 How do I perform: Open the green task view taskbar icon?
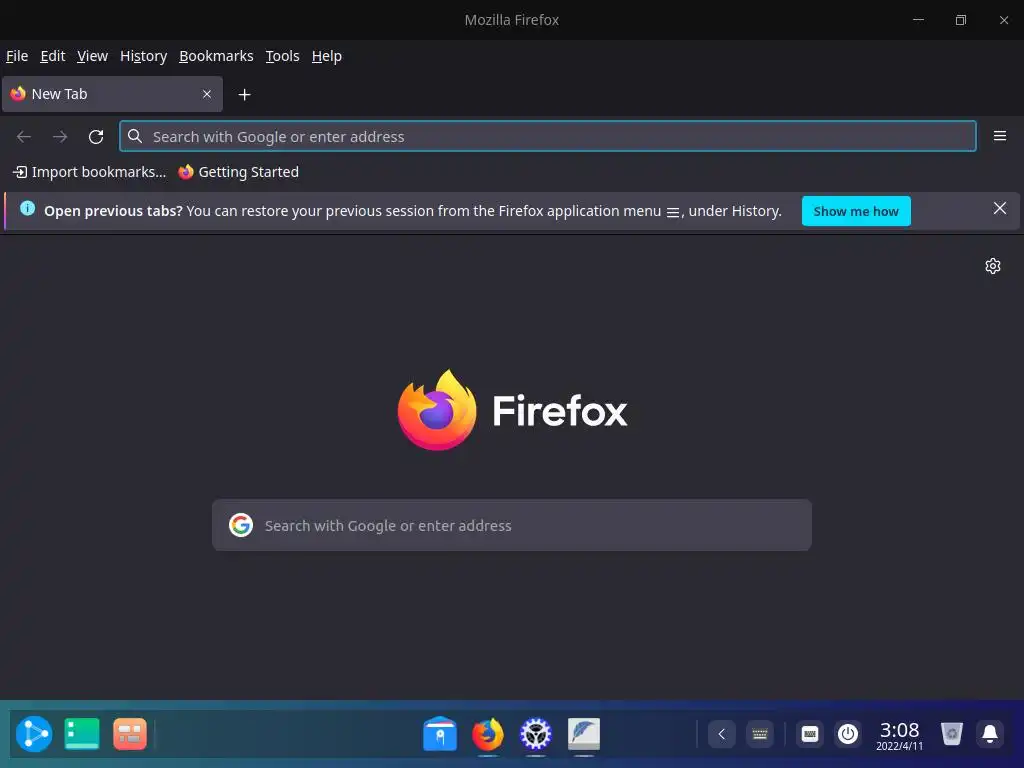coord(82,733)
